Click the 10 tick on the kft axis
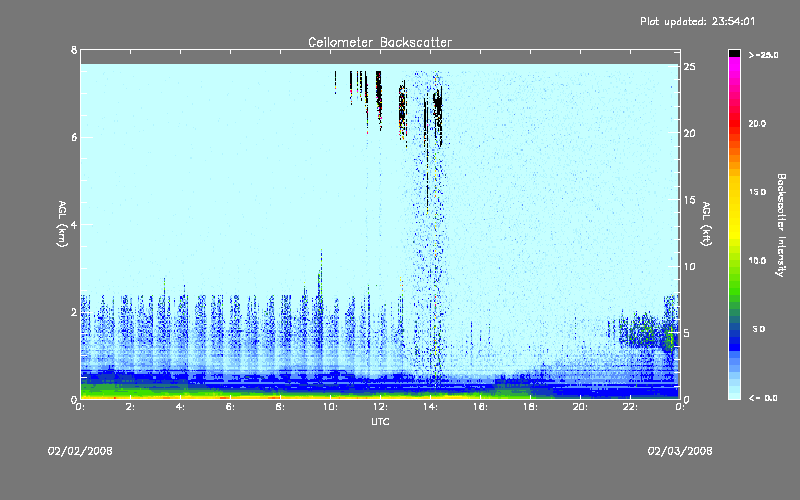This screenshot has height=500, width=800. [689, 266]
